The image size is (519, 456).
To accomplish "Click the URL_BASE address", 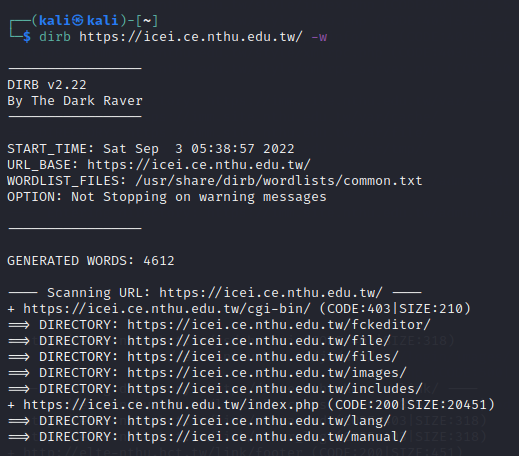I will coord(199,165).
